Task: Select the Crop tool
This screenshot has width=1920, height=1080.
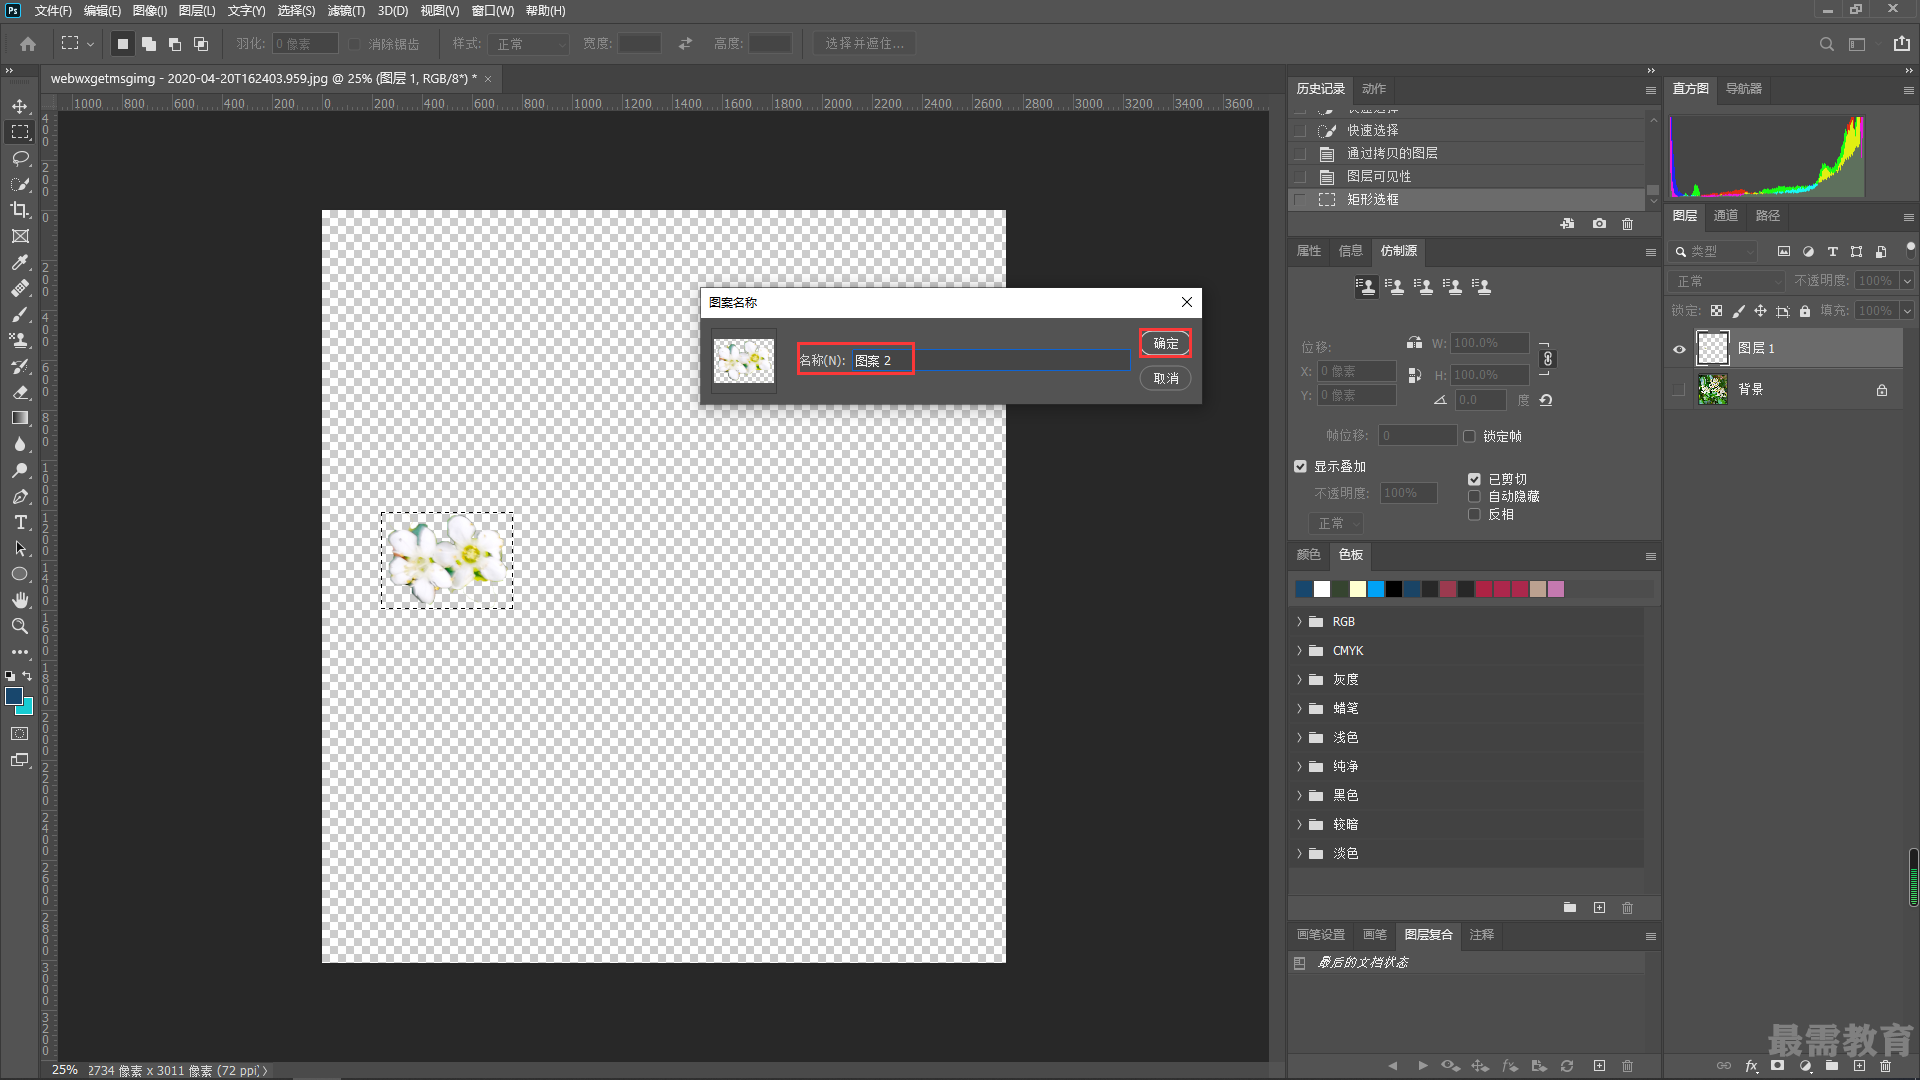Action: click(x=20, y=210)
